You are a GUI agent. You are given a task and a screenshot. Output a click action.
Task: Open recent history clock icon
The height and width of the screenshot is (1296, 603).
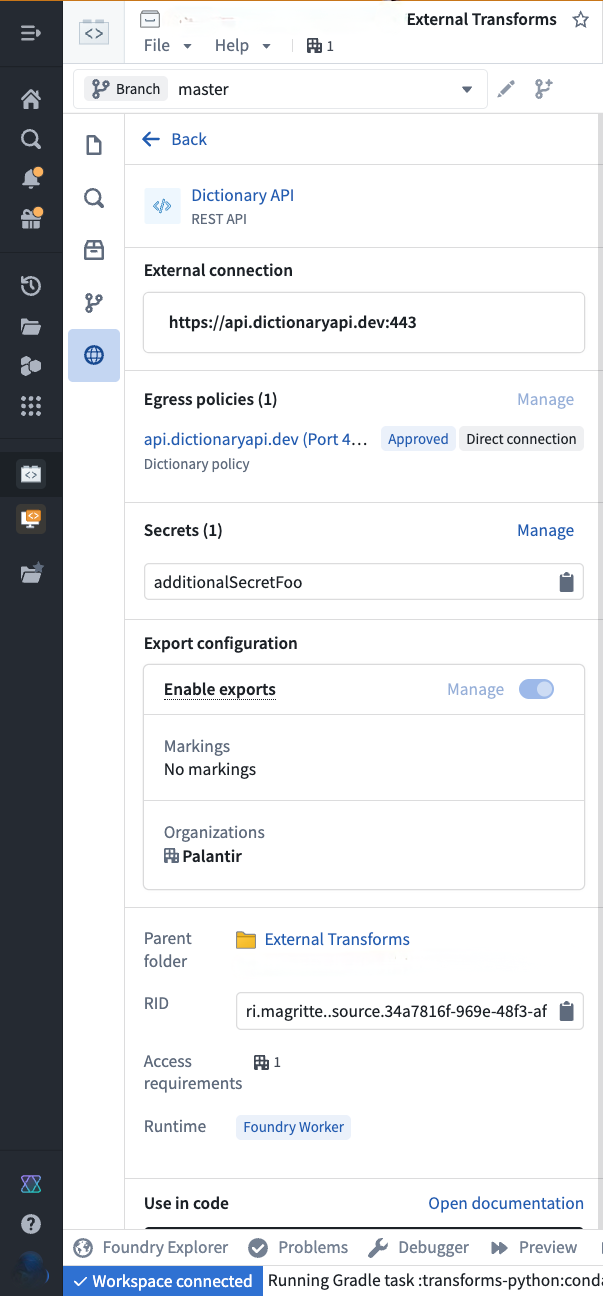pyautogui.click(x=31, y=286)
